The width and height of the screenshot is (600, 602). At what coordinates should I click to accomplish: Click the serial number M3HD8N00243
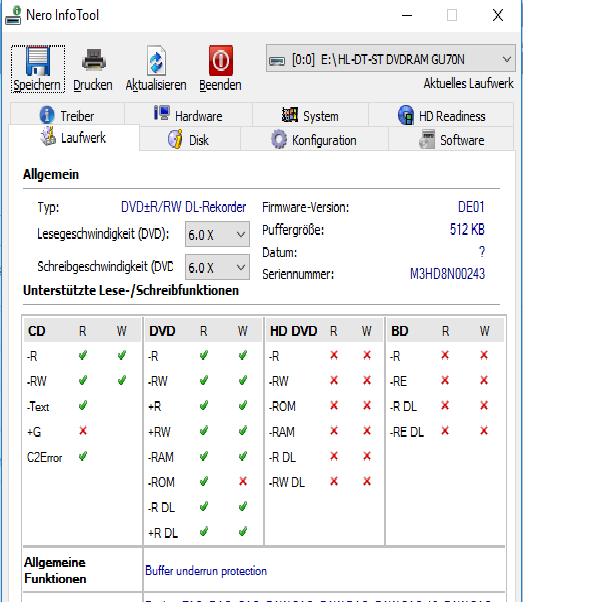tap(447, 274)
